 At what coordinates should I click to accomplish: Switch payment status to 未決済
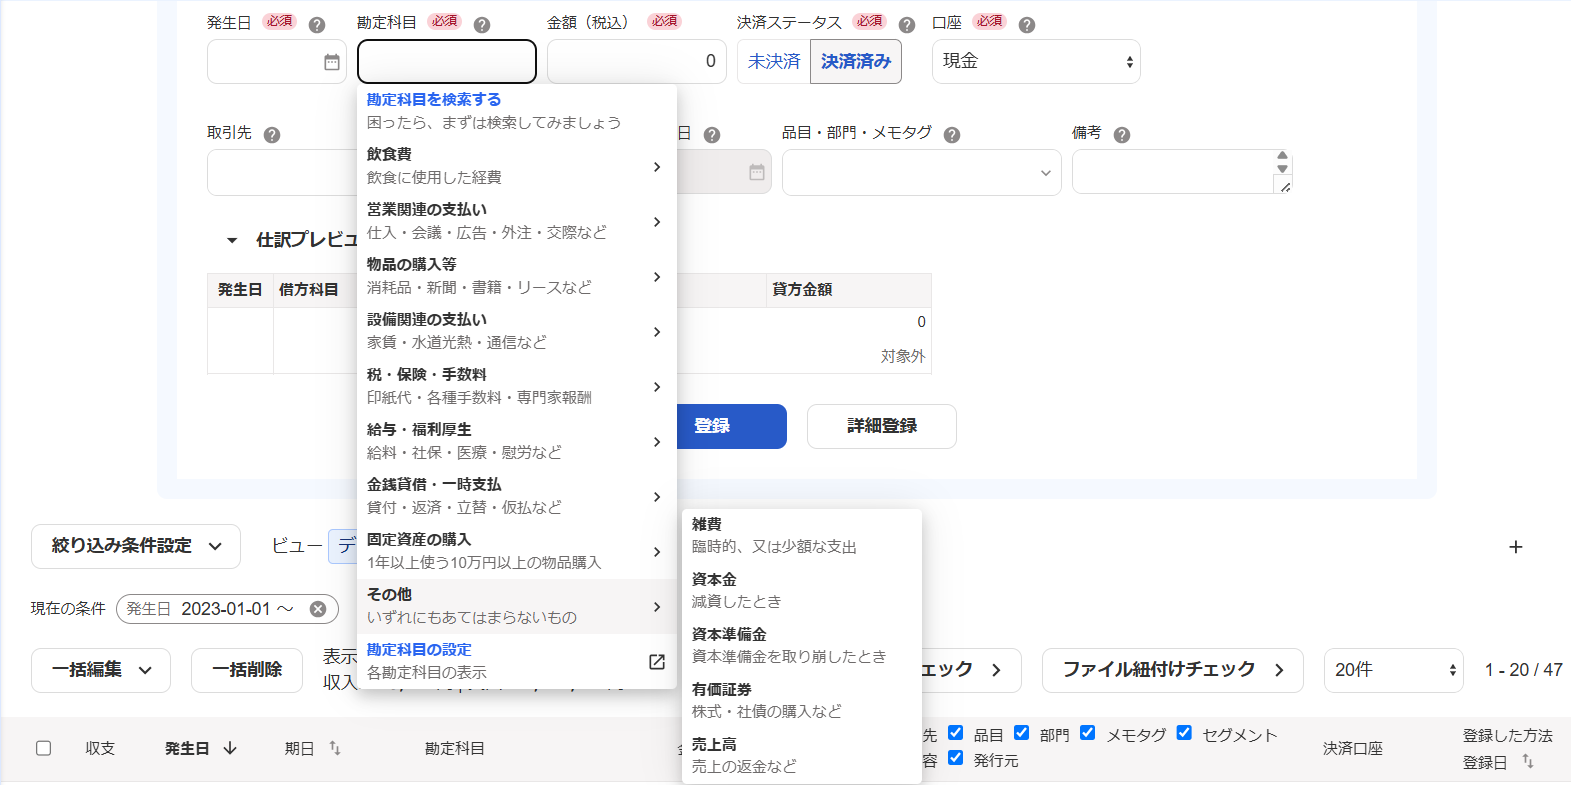(774, 62)
